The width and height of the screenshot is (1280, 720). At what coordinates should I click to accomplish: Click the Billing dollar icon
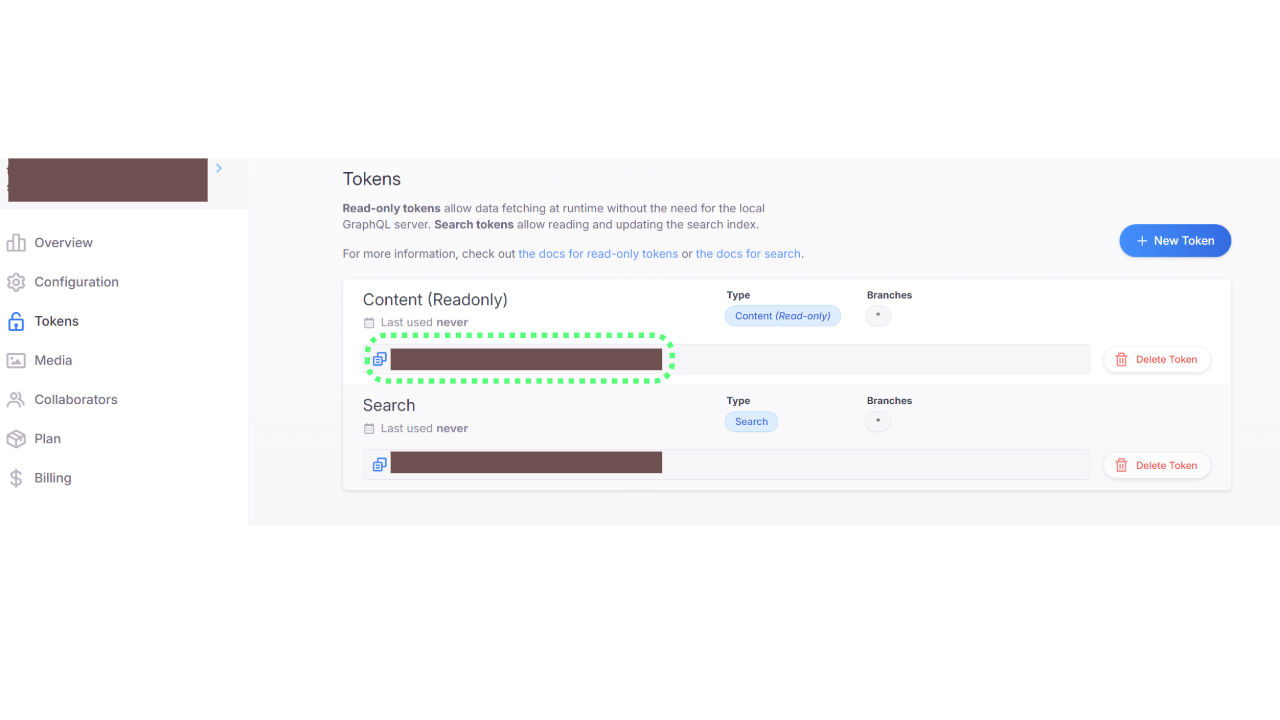tap(16, 478)
